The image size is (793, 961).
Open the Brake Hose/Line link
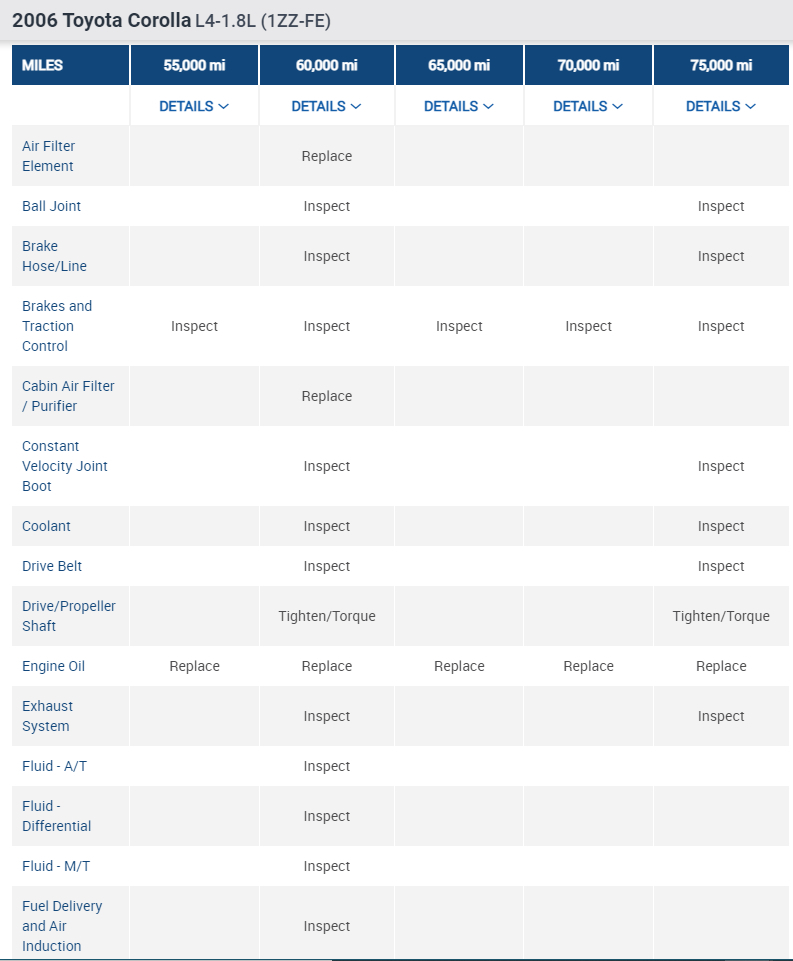coord(54,256)
